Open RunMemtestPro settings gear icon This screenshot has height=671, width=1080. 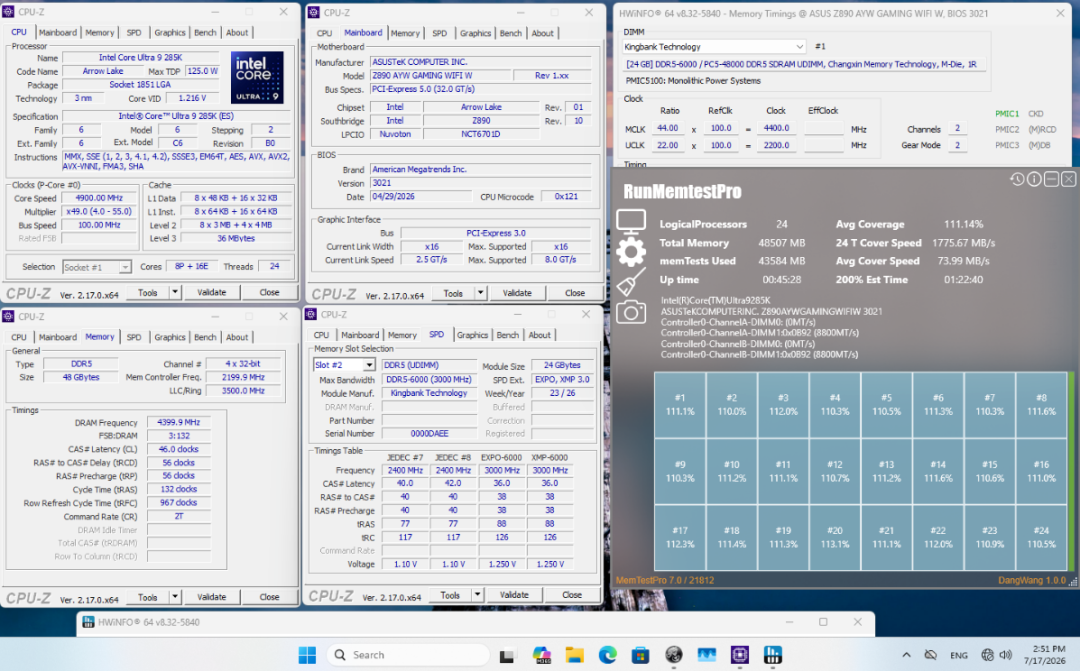click(x=631, y=251)
